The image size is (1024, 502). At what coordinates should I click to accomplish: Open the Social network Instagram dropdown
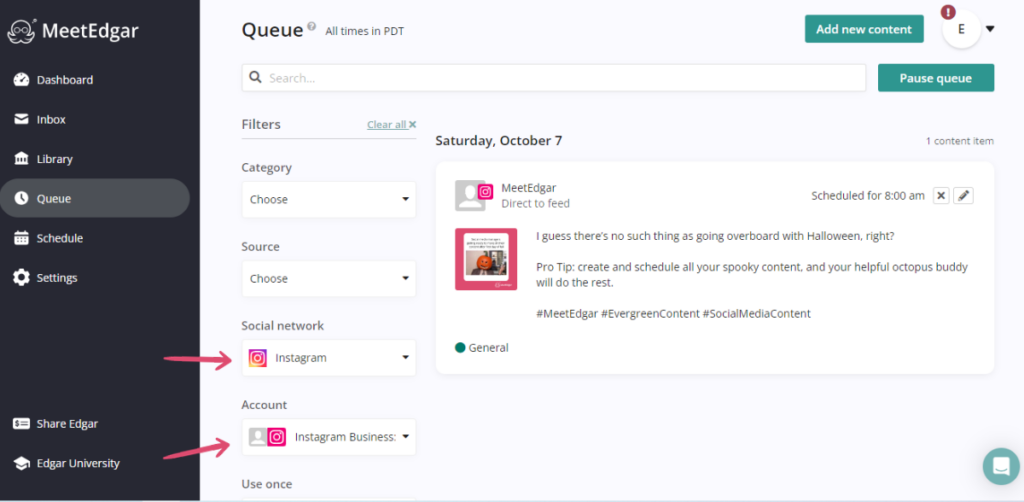click(x=328, y=357)
